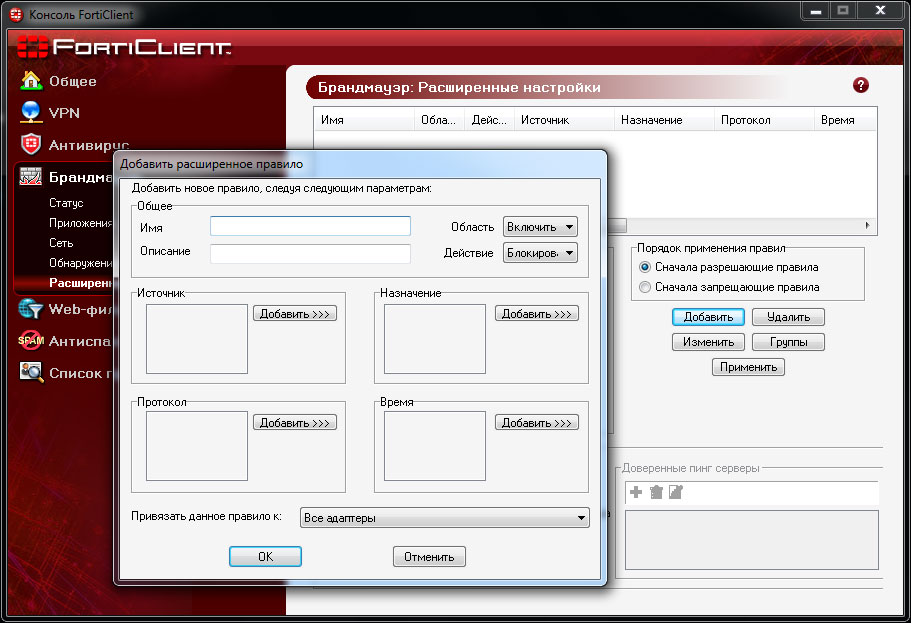Click the General house icon in sidebar
Viewport: 911px width, 623px height.
(31, 81)
